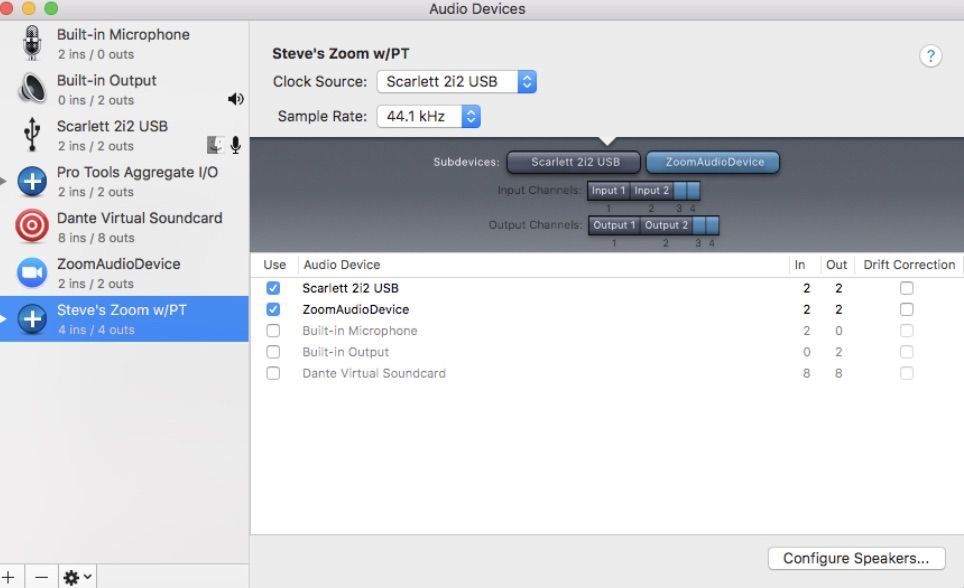Select Output 2 channel block

666,225
